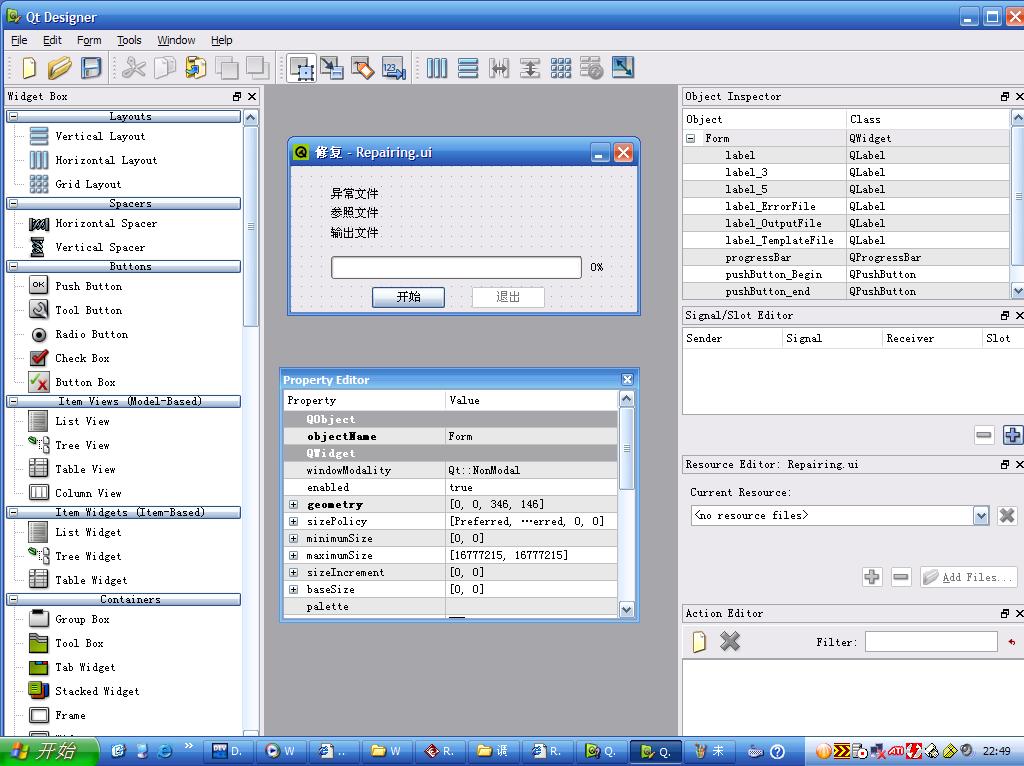Click system tray clock showing 22:49
Screen dimensions: 1024x766
pyautogui.click(x=997, y=752)
